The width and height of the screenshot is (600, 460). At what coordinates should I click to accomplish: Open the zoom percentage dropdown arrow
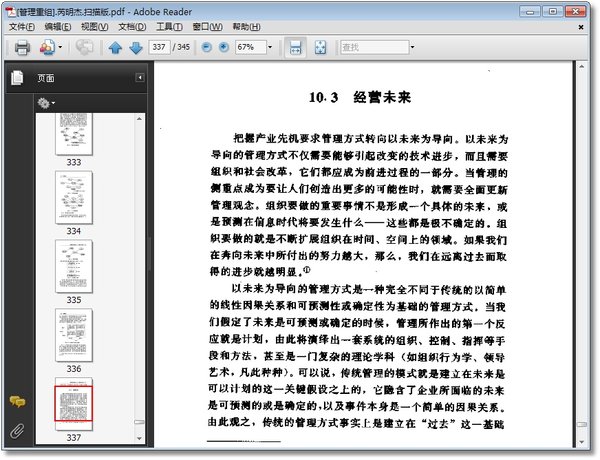(270, 47)
